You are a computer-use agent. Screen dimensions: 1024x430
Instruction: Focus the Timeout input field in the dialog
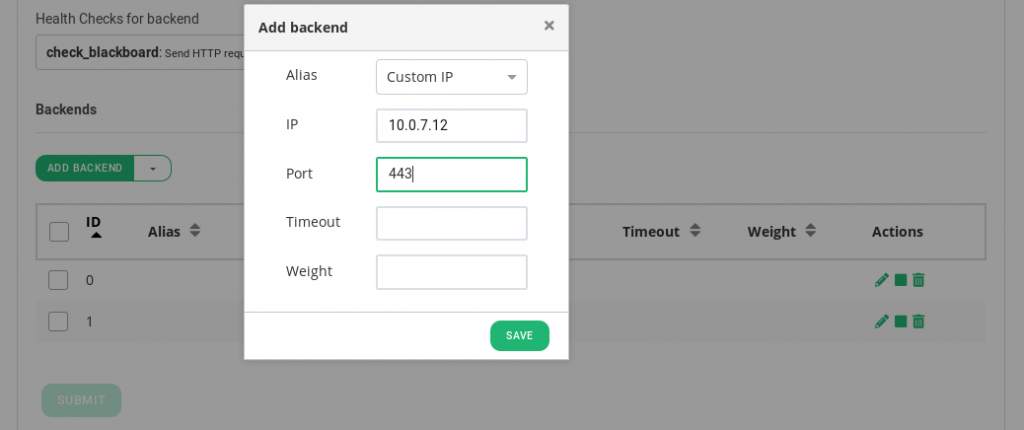click(x=451, y=223)
